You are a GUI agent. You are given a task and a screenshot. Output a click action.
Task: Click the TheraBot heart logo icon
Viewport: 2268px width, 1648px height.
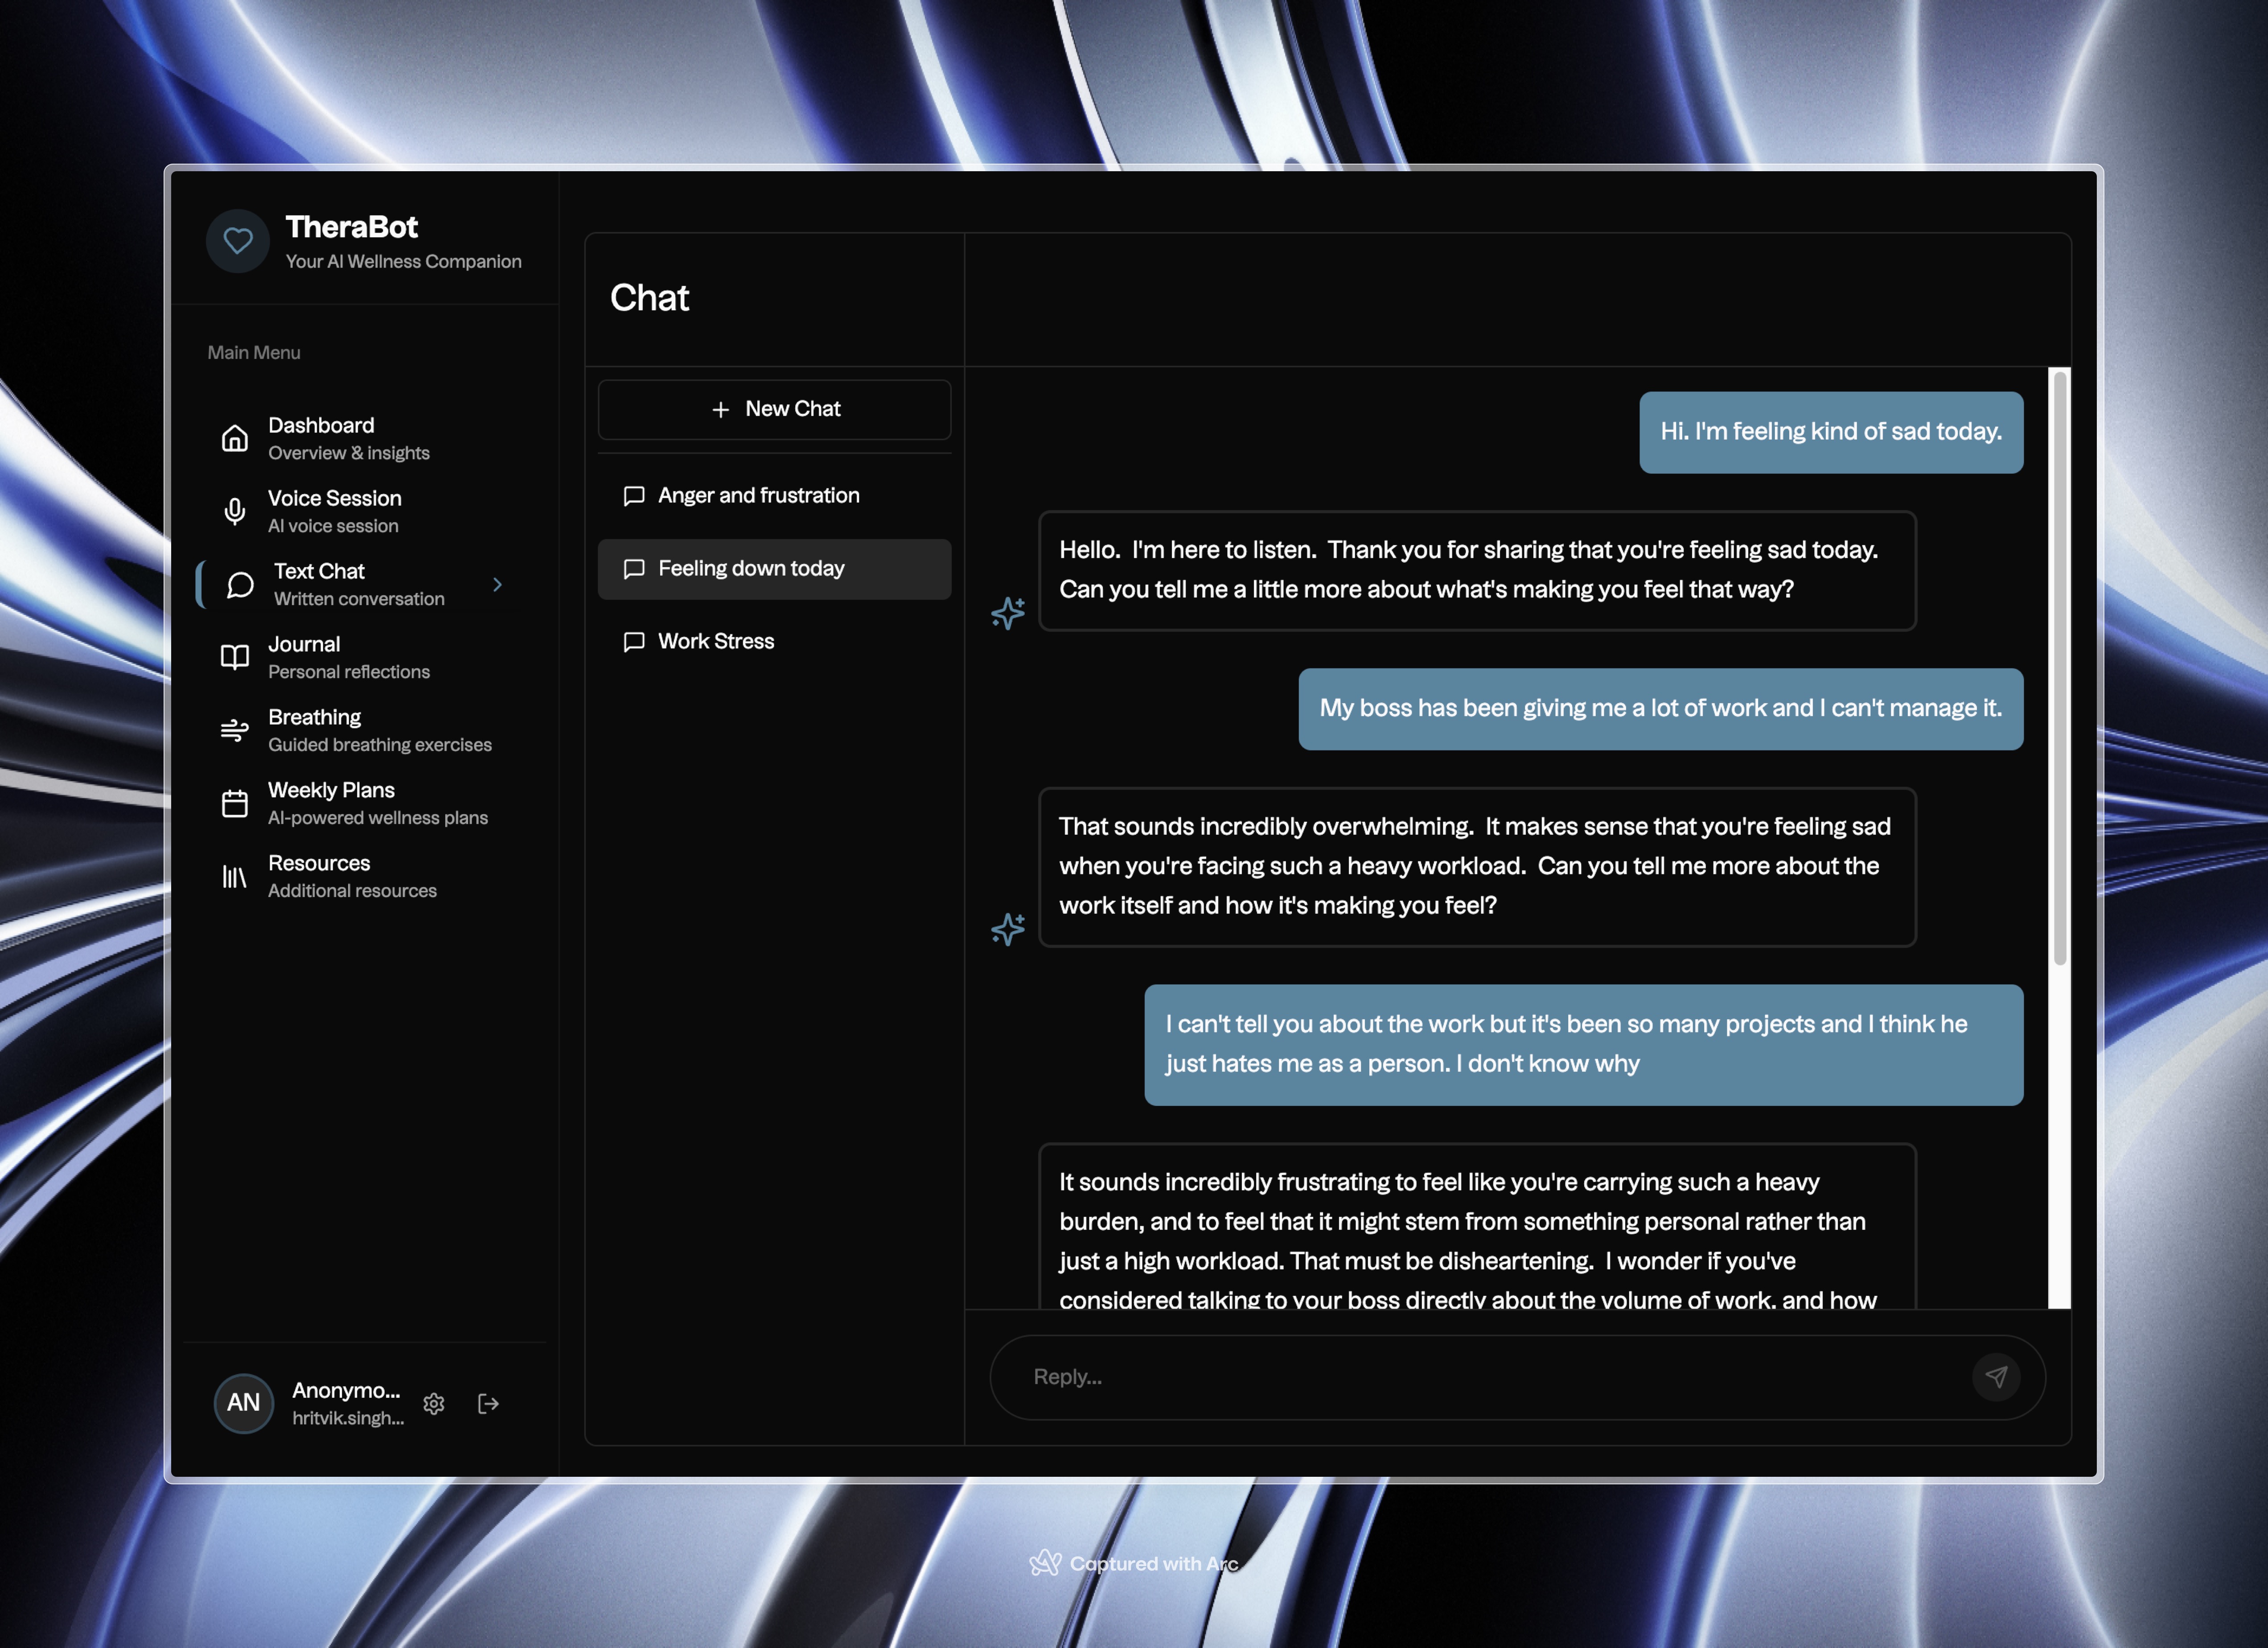(238, 241)
